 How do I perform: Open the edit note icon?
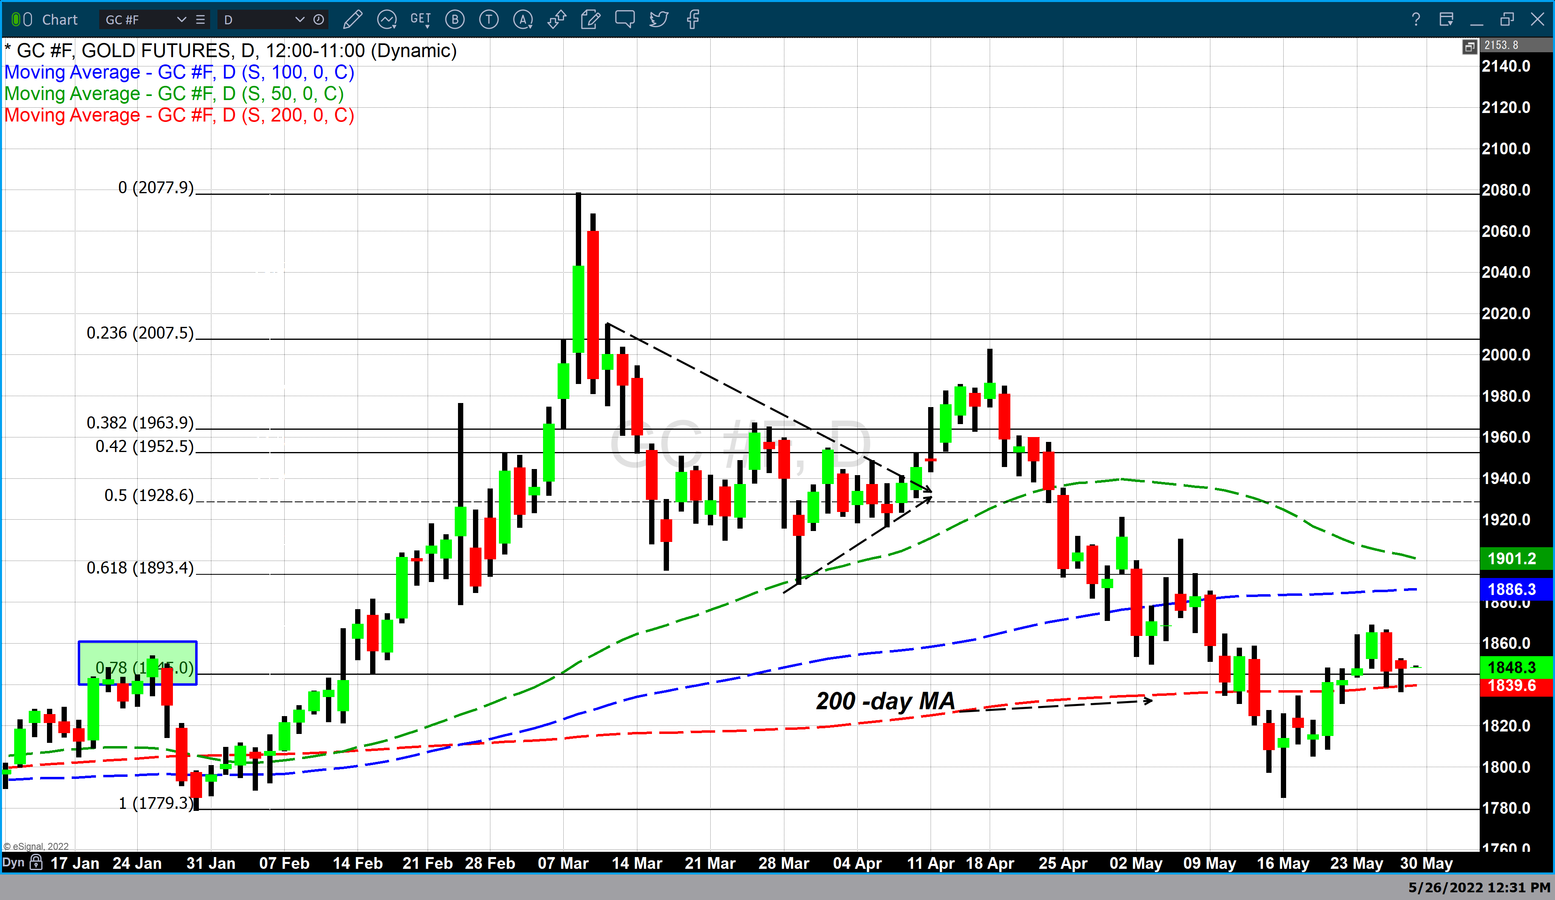[x=591, y=19]
